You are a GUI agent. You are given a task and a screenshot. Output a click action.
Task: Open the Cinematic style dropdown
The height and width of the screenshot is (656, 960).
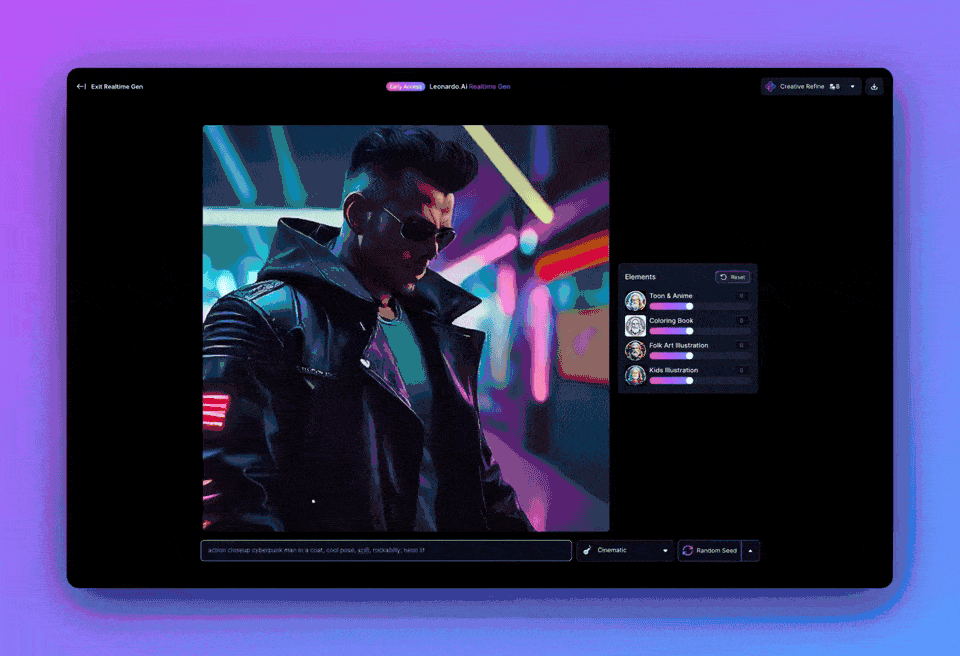[x=624, y=550]
